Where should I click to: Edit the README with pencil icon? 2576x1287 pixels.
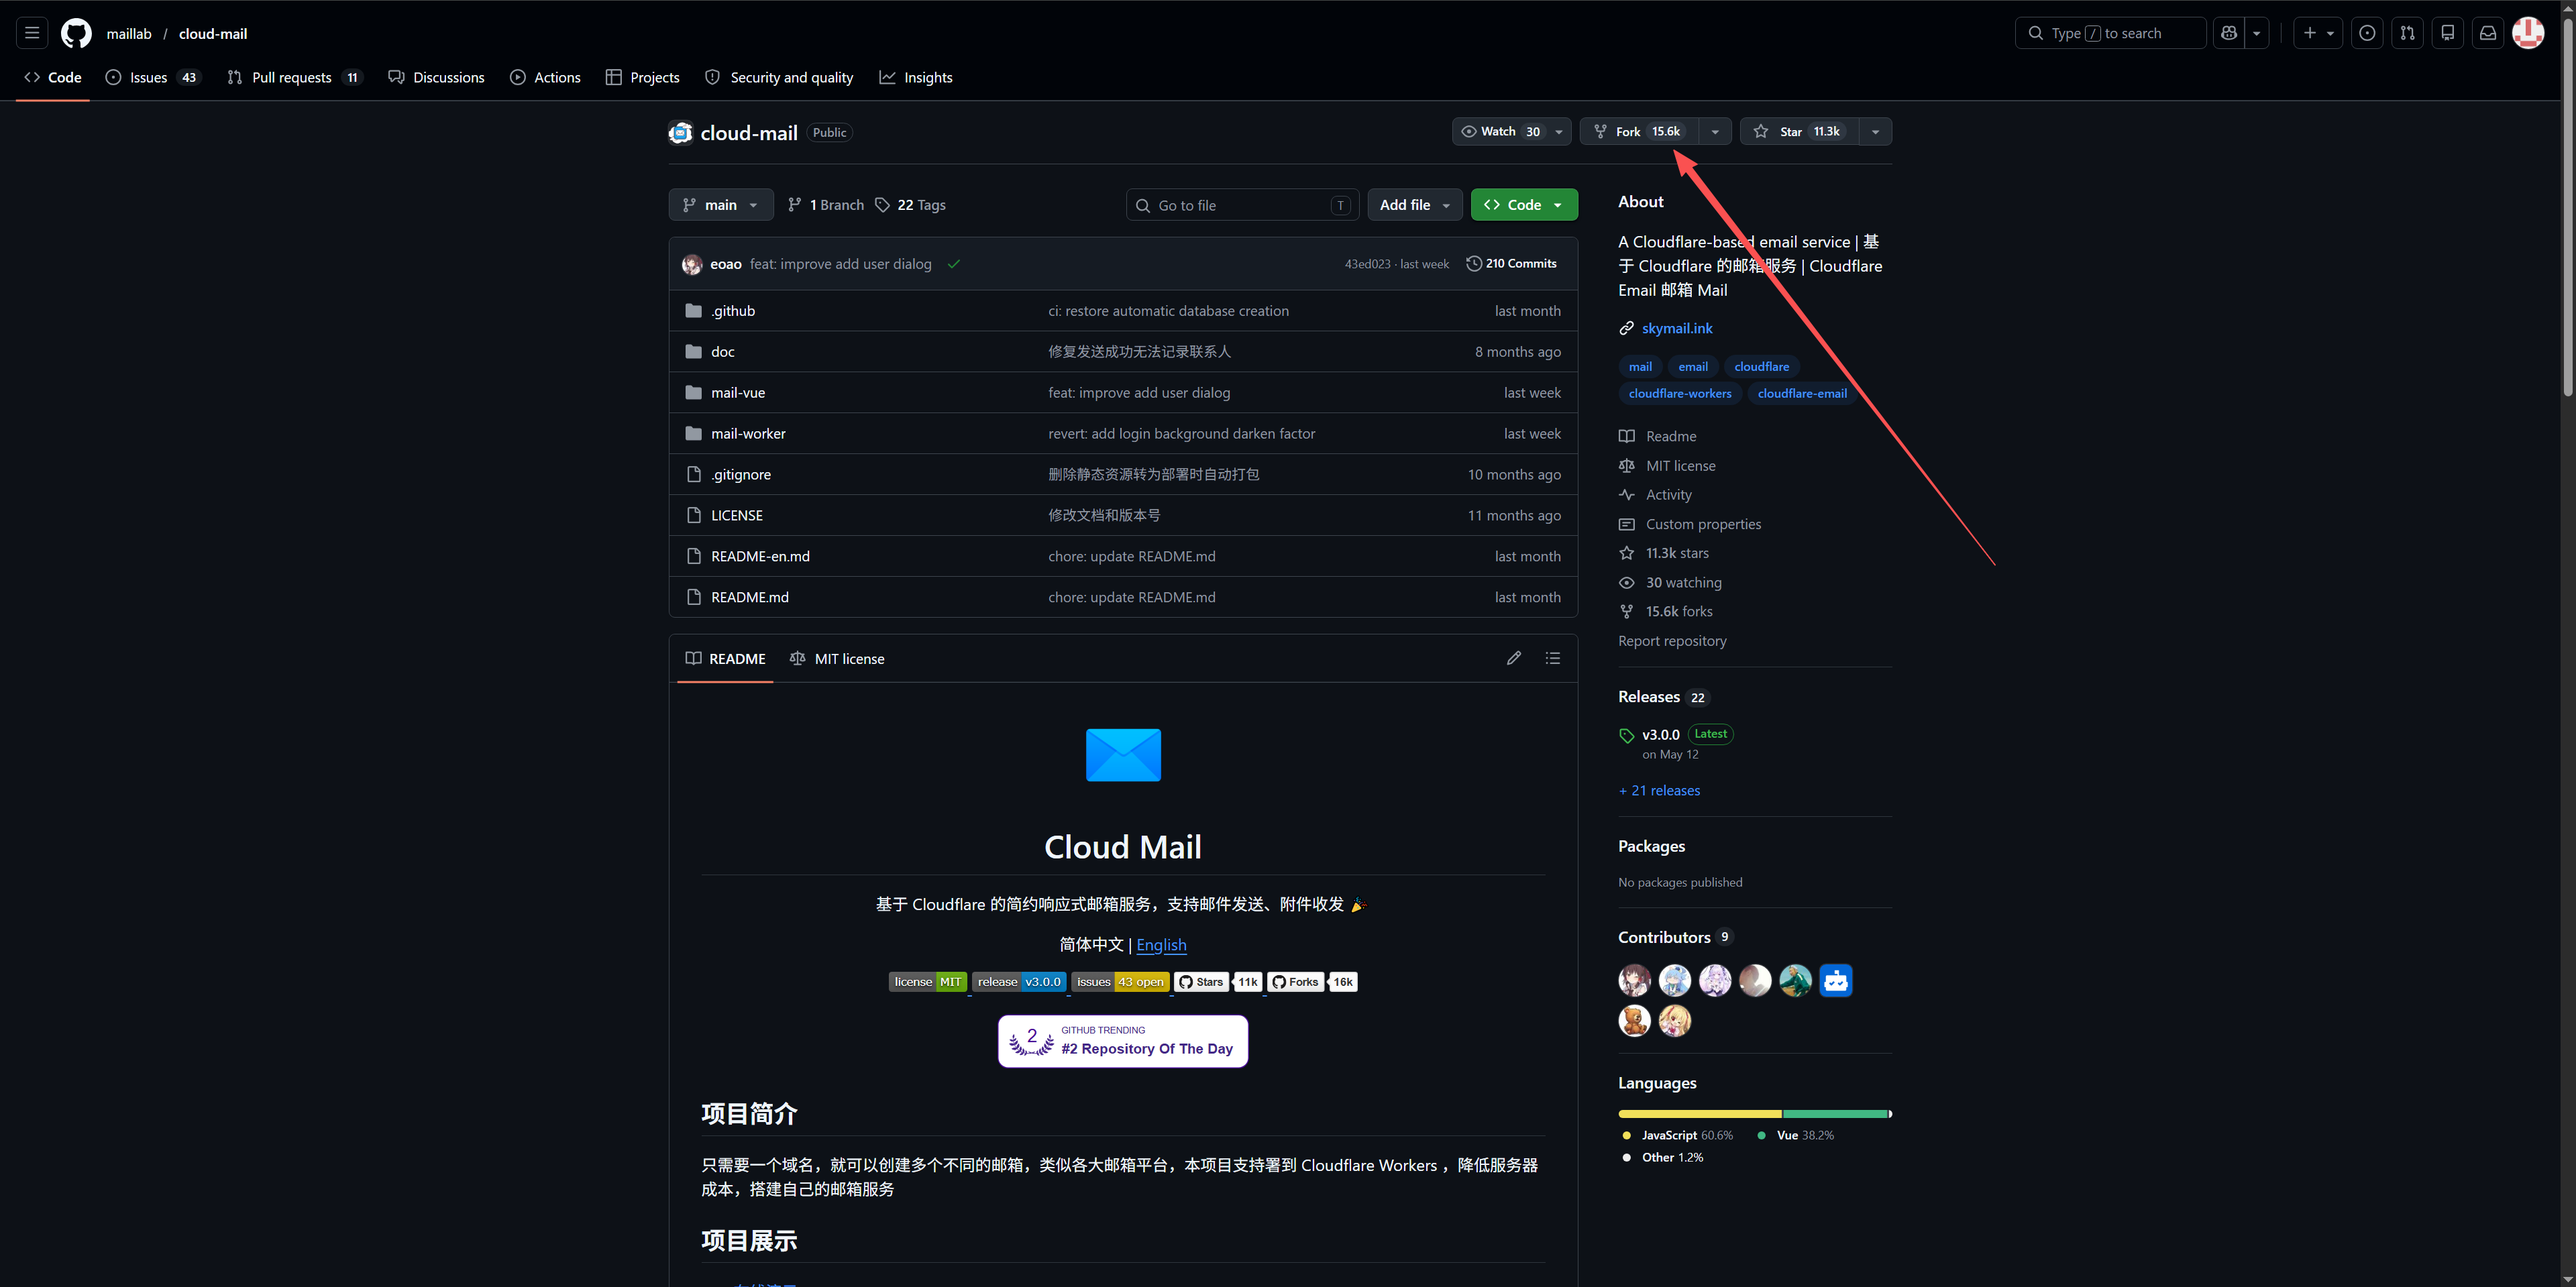coord(1514,658)
